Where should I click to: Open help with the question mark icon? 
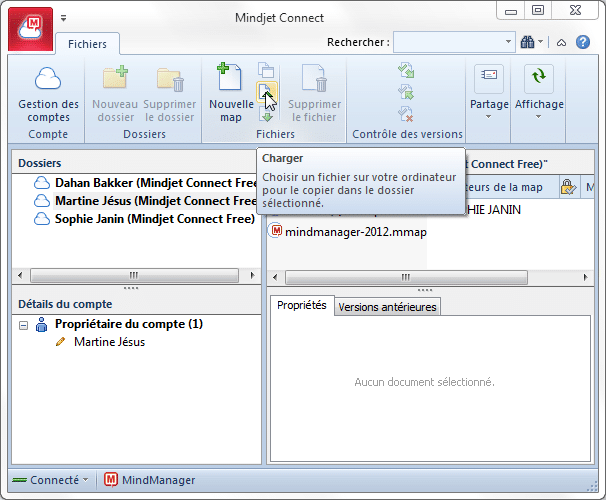[x=583, y=42]
